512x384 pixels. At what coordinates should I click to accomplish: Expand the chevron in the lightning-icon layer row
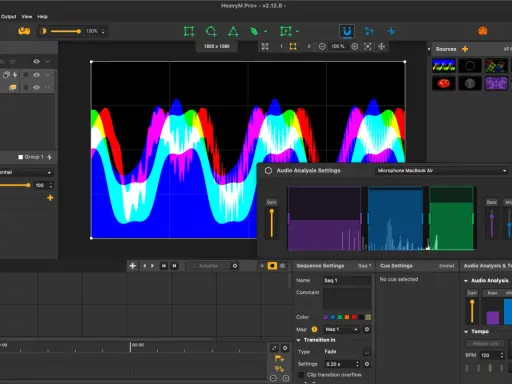click(47, 75)
